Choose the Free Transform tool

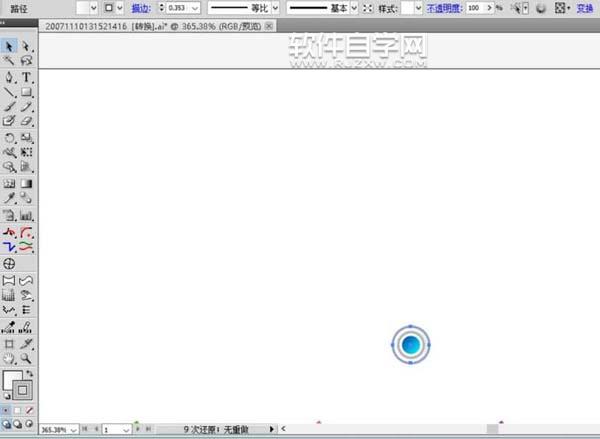[26, 152]
